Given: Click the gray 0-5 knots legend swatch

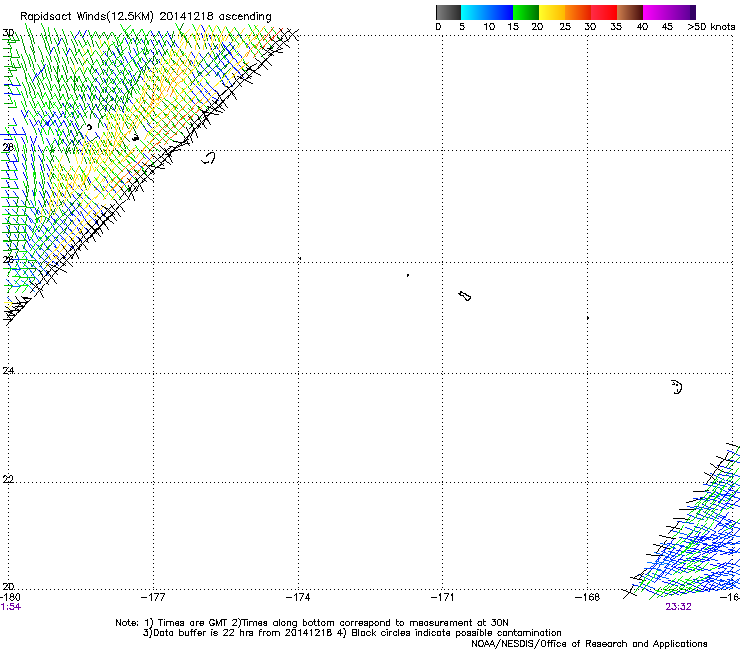Looking at the screenshot, I should point(448,12).
